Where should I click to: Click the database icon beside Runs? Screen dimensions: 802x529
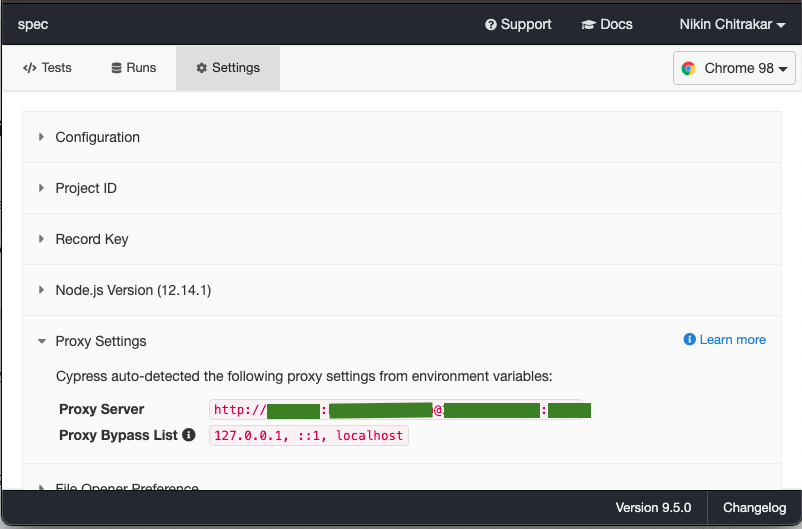117,68
